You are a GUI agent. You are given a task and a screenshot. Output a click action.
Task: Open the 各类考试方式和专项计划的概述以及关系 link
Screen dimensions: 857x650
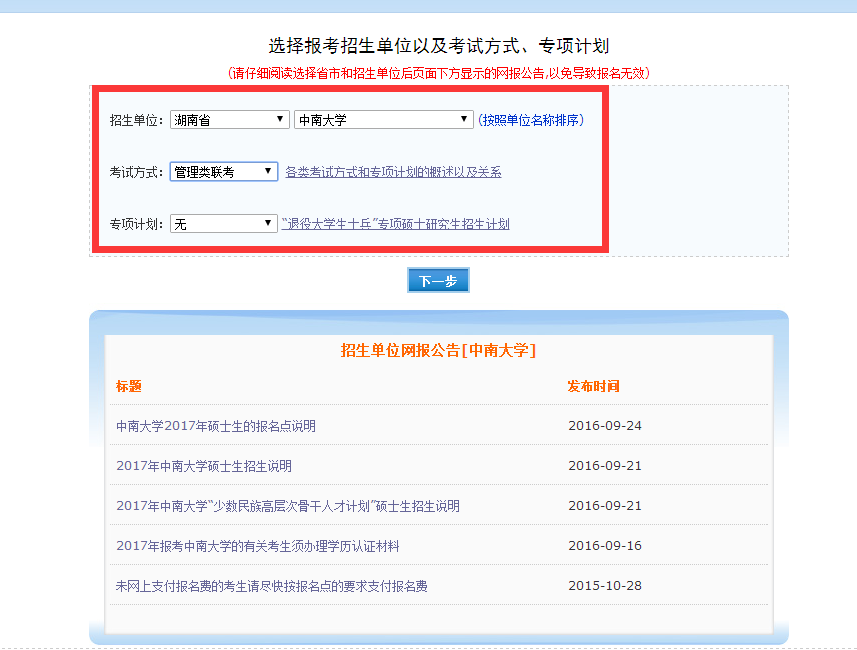(x=393, y=172)
